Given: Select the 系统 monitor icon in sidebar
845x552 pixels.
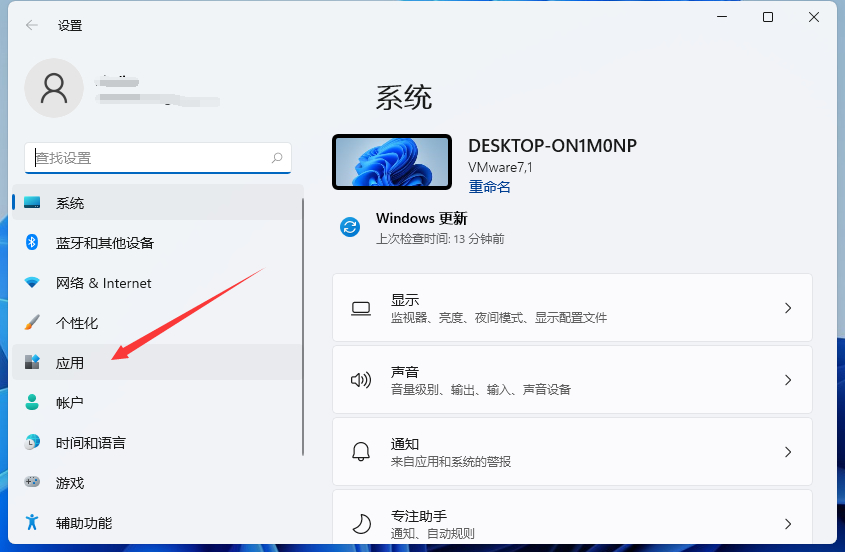Looking at the screenshot, I should coord(32,203).
